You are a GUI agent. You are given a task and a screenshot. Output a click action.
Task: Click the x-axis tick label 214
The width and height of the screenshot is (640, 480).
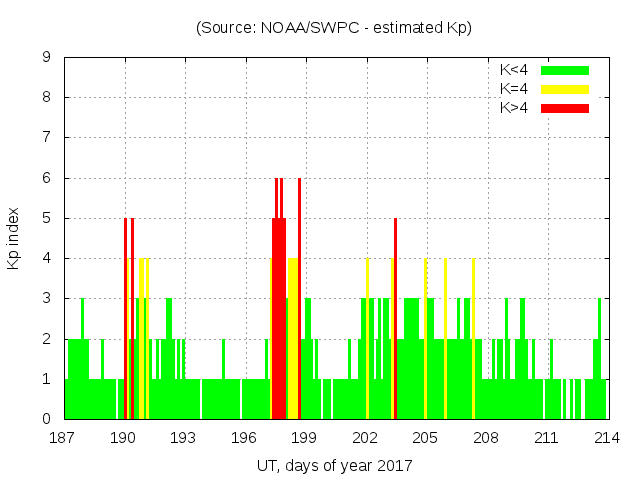[x=606, y=437]
